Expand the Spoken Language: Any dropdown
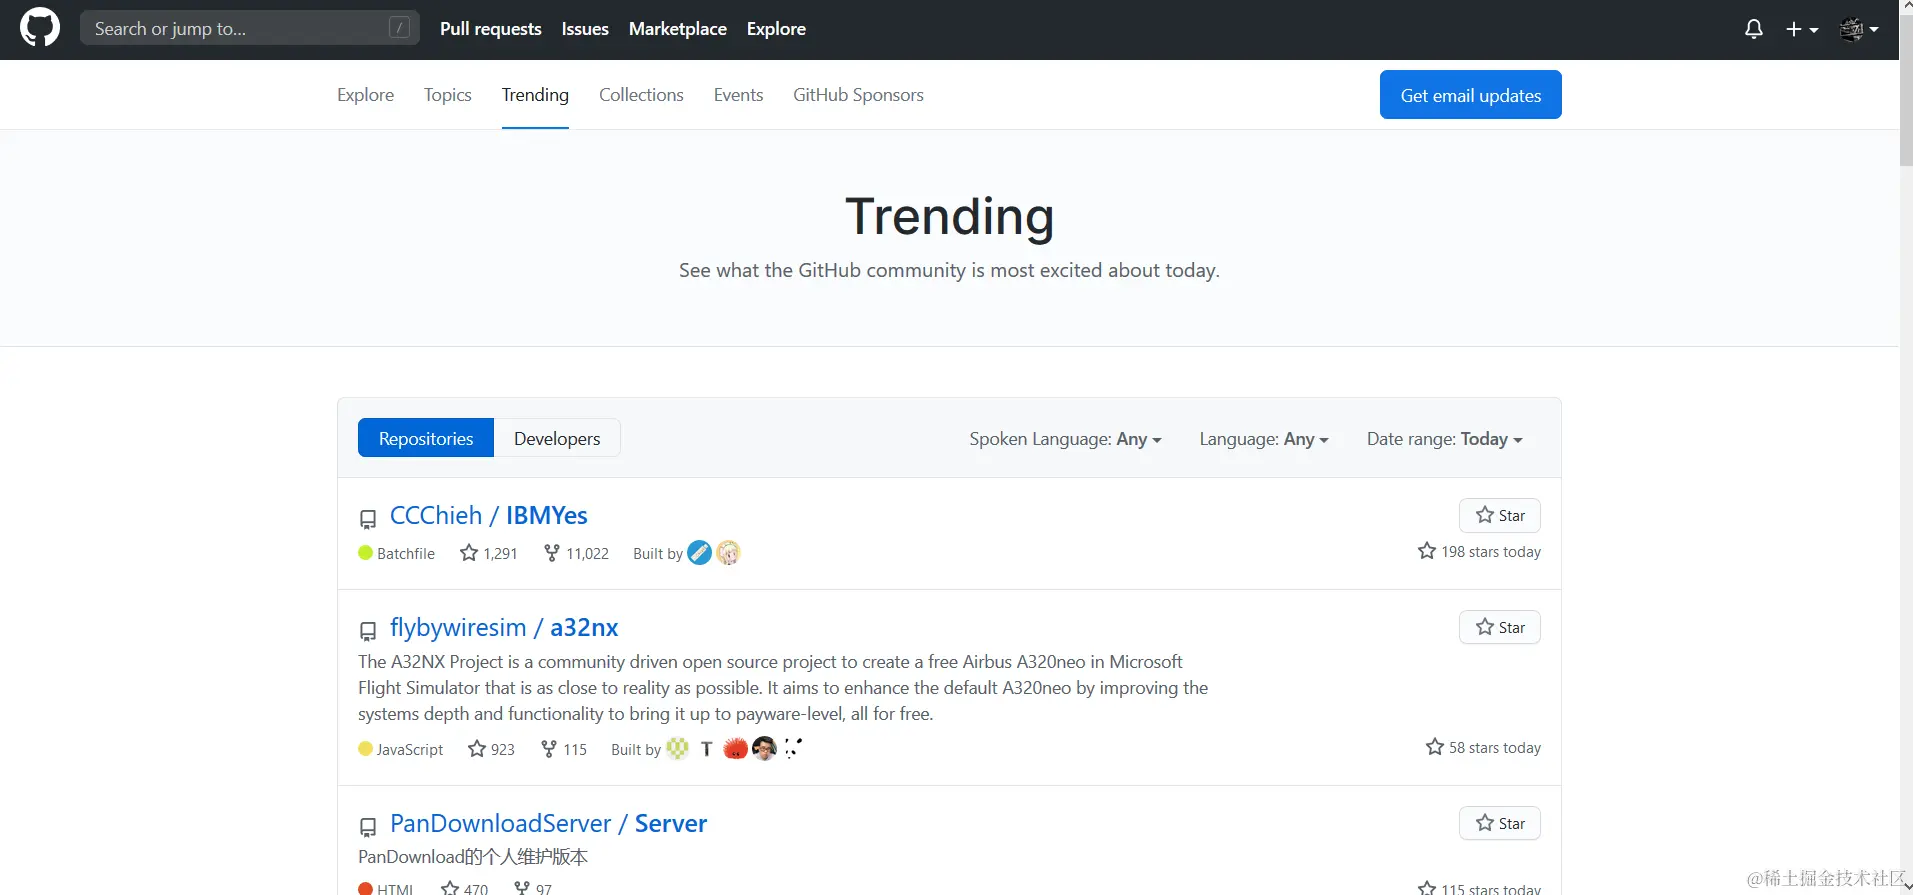This screenshot has width=1913, height=895. click(x=1065, y=439)
